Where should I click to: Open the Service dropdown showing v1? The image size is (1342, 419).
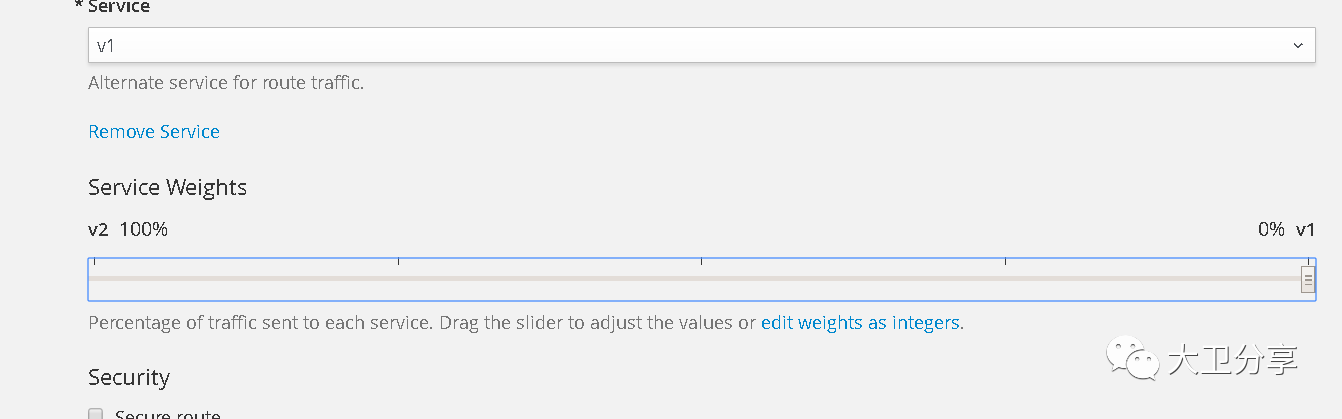pos(701,46)
